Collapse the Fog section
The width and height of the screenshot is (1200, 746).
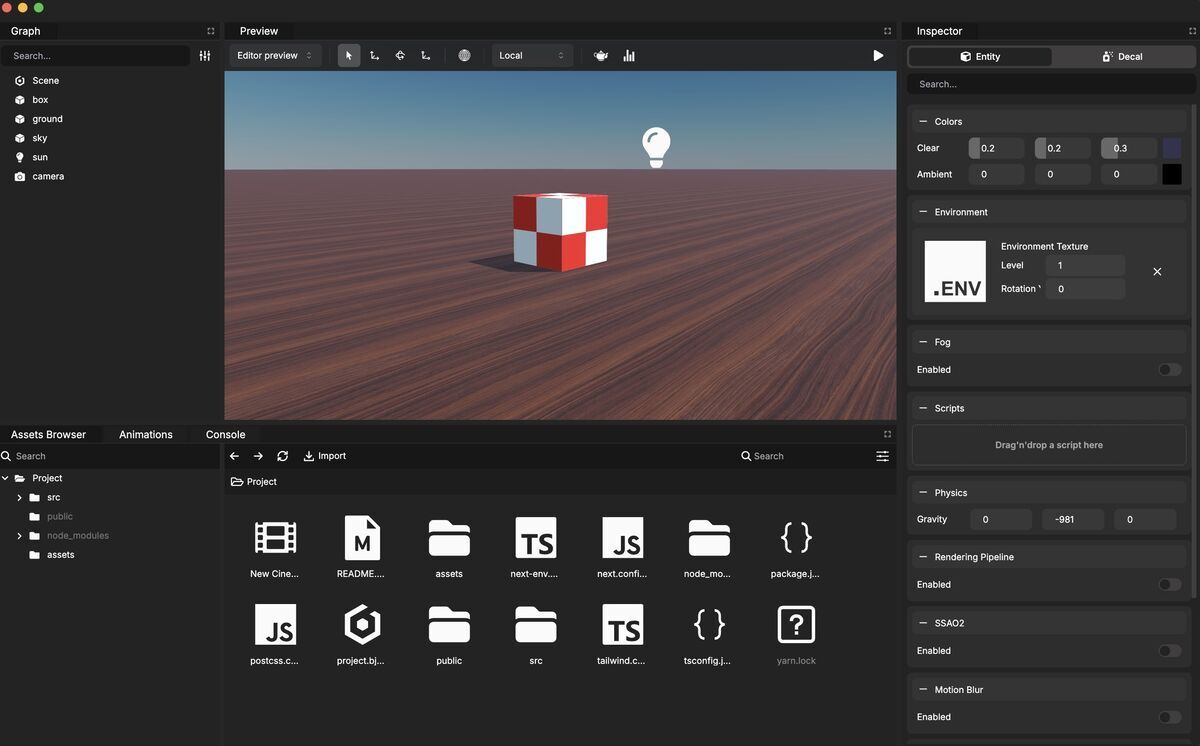pyautogui.click(x=923, y=342)
